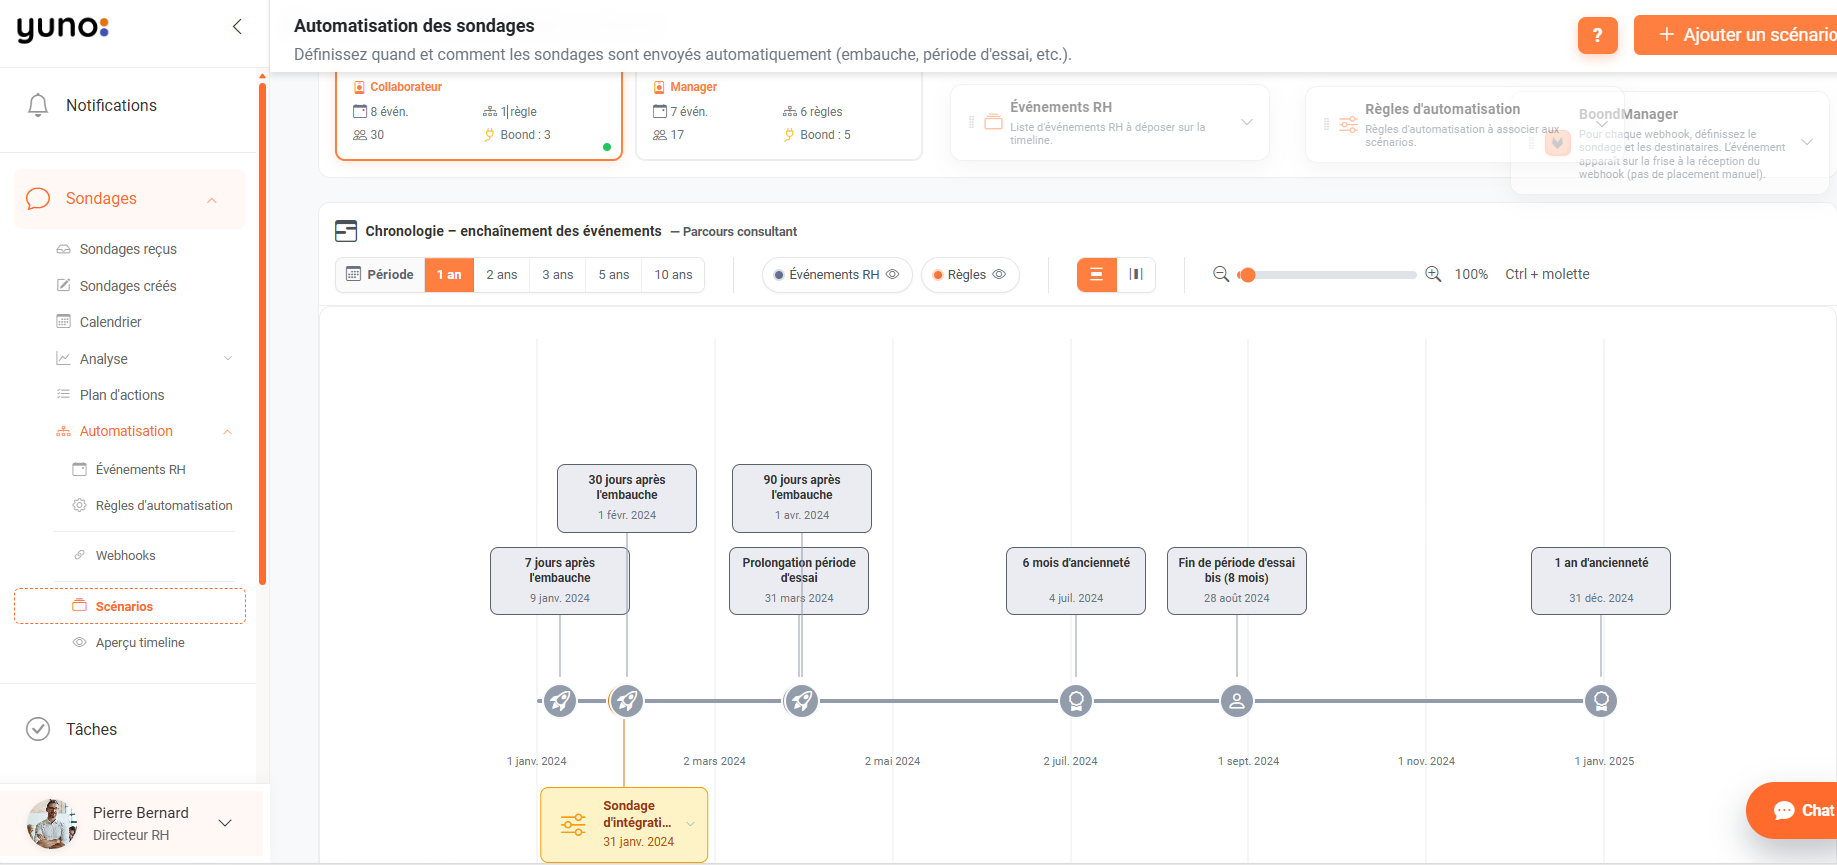Click the Notifications bell icon
Viewport: 1837px width, 866px height.
click(38, 105)
